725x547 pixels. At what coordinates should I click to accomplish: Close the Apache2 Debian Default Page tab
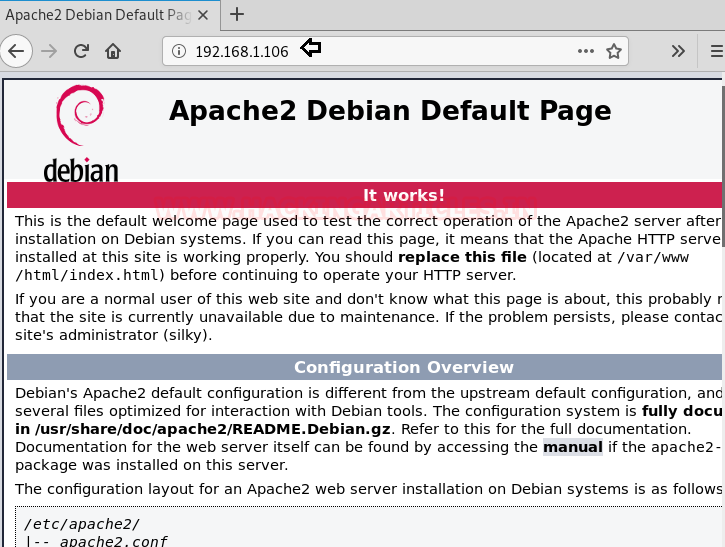point(203,15)
